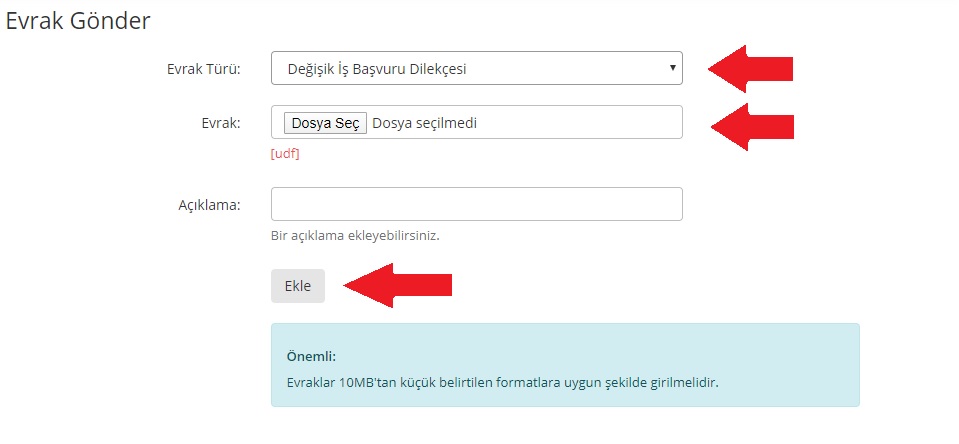
Task: Open the Evrak Türü dropdown
Action: (476, 69)
